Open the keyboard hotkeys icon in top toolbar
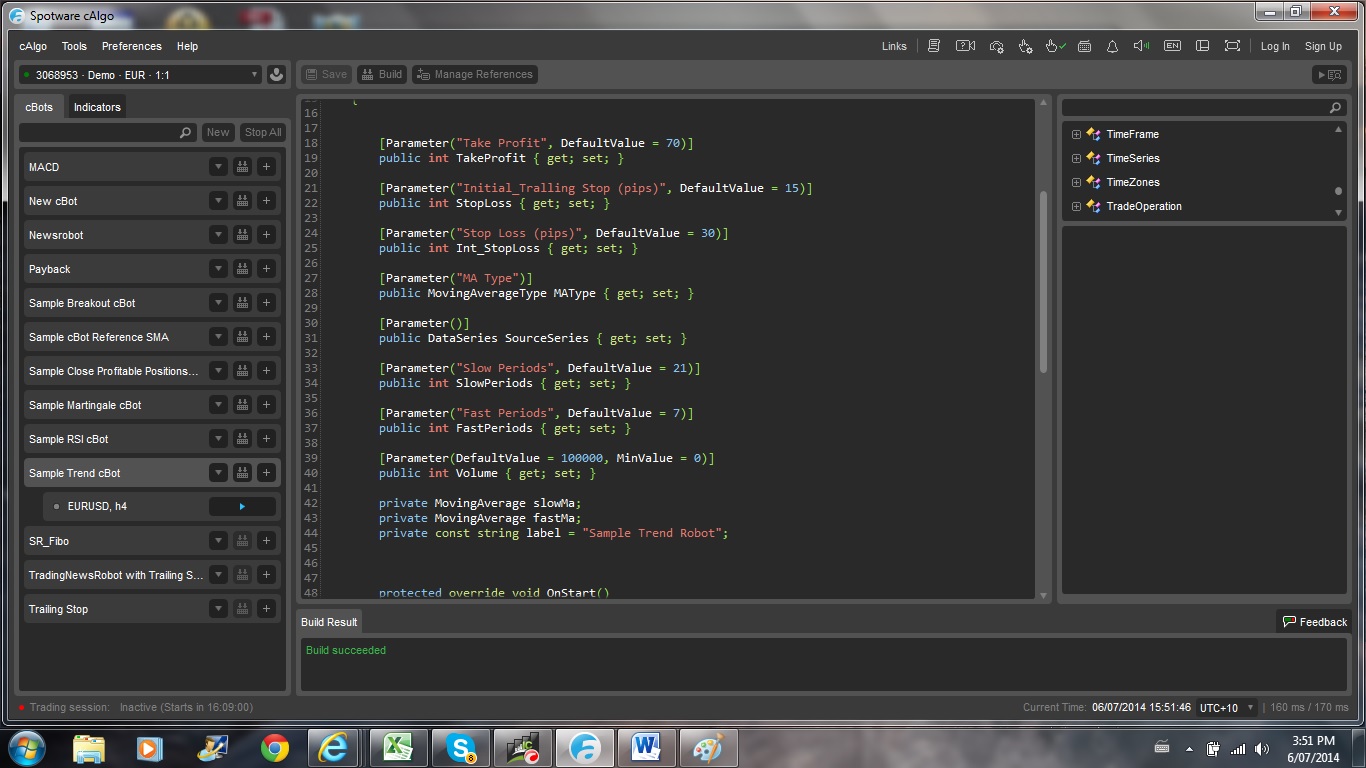Viewport: 1366px width, 768px height. [1084, 46]
